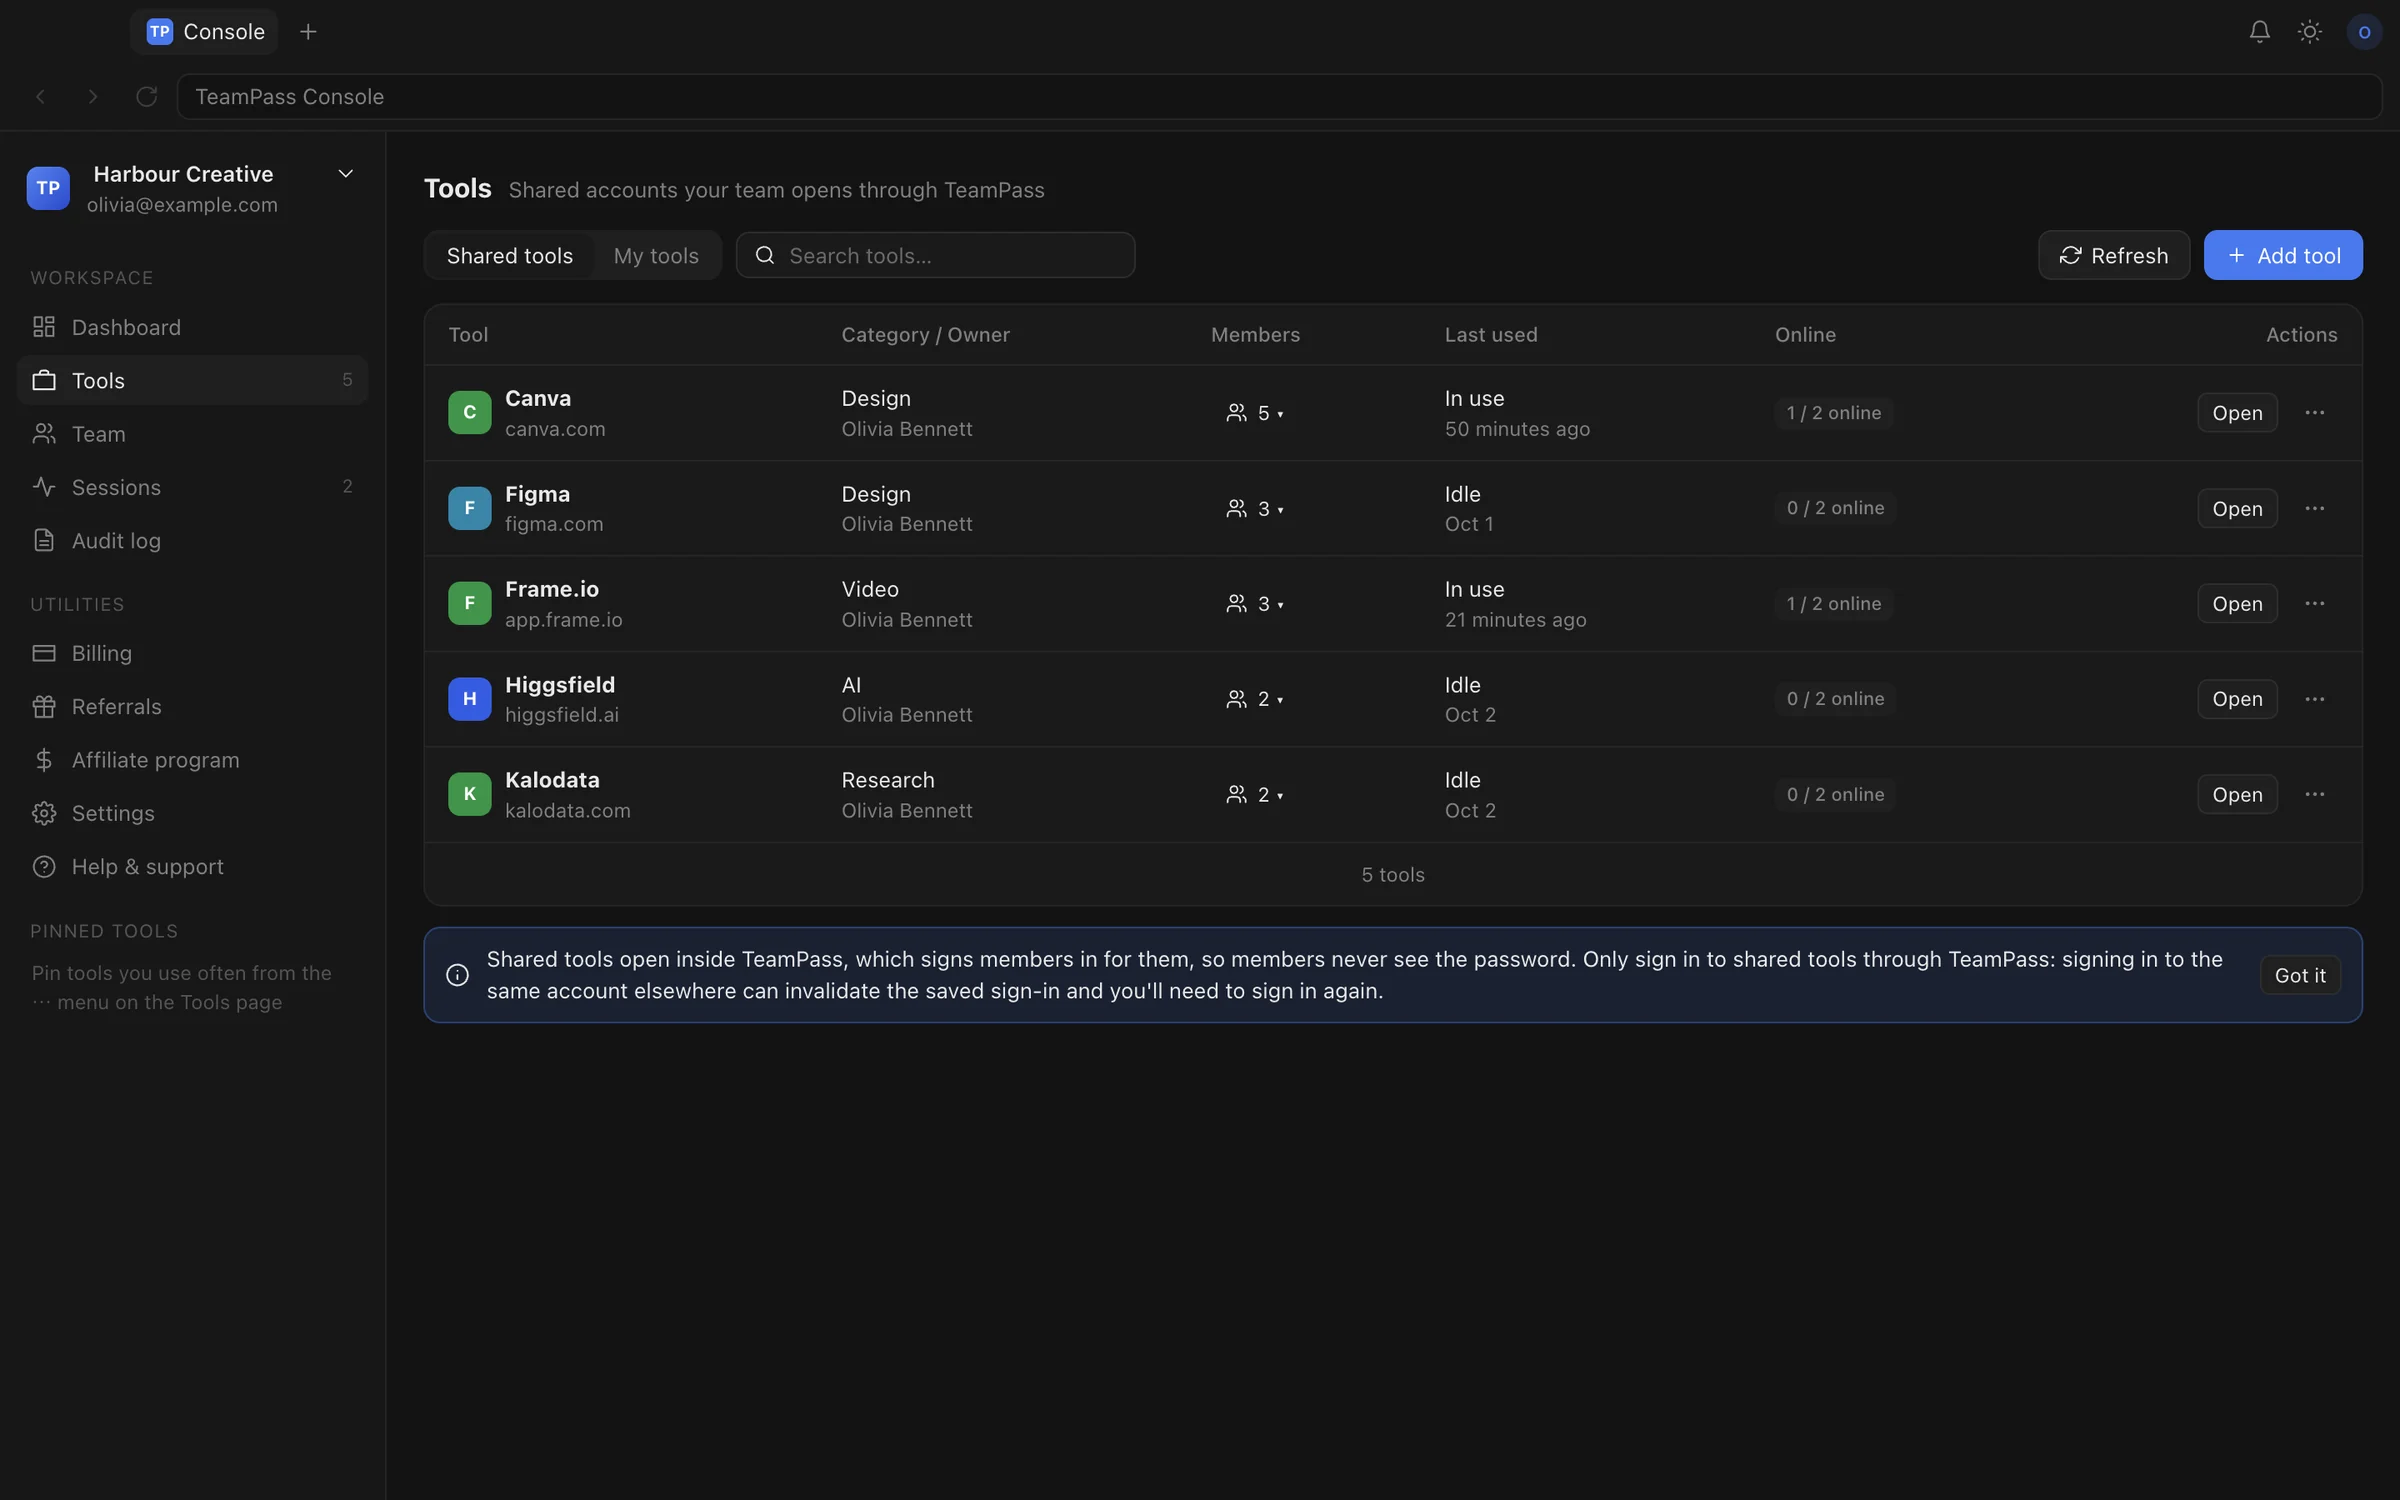Image resolution: width=2400 pixels, height=1500 pixels.
Task: Click the Last used column header
Action: point(1491,335)
